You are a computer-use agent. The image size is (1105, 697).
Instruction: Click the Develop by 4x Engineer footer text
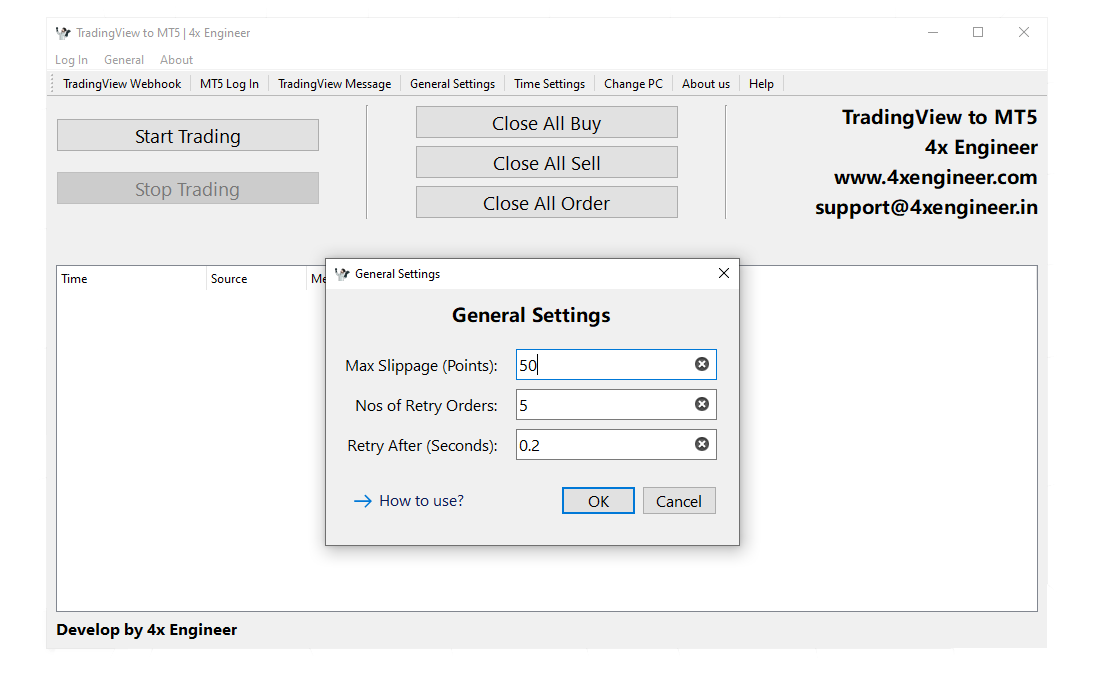tap(147, 630)
